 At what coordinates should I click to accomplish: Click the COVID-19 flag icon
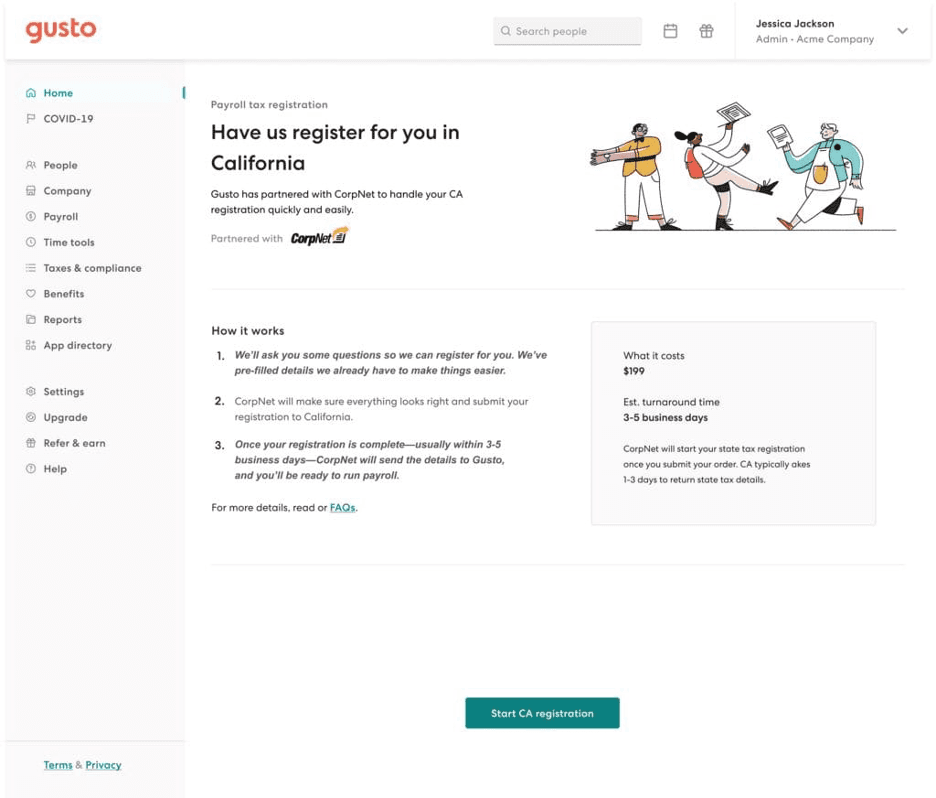31,119
